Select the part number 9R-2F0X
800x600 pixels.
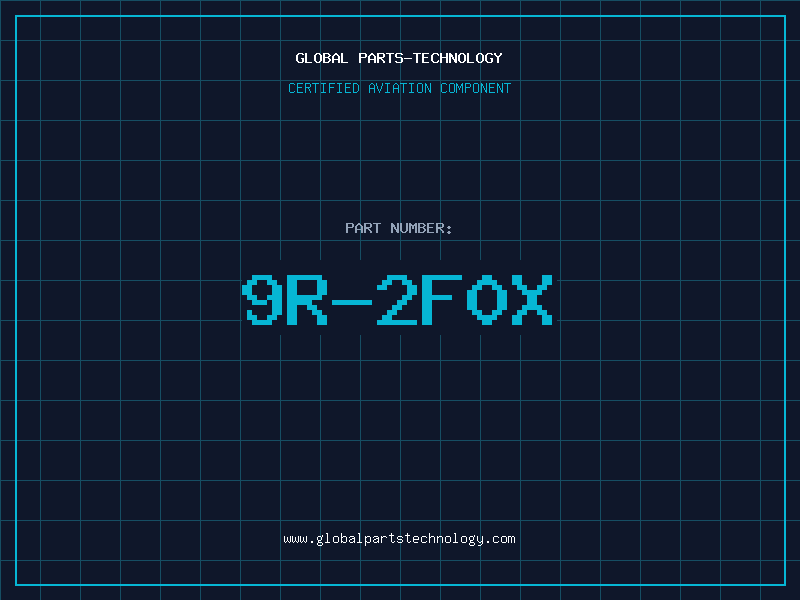[397, 300]
